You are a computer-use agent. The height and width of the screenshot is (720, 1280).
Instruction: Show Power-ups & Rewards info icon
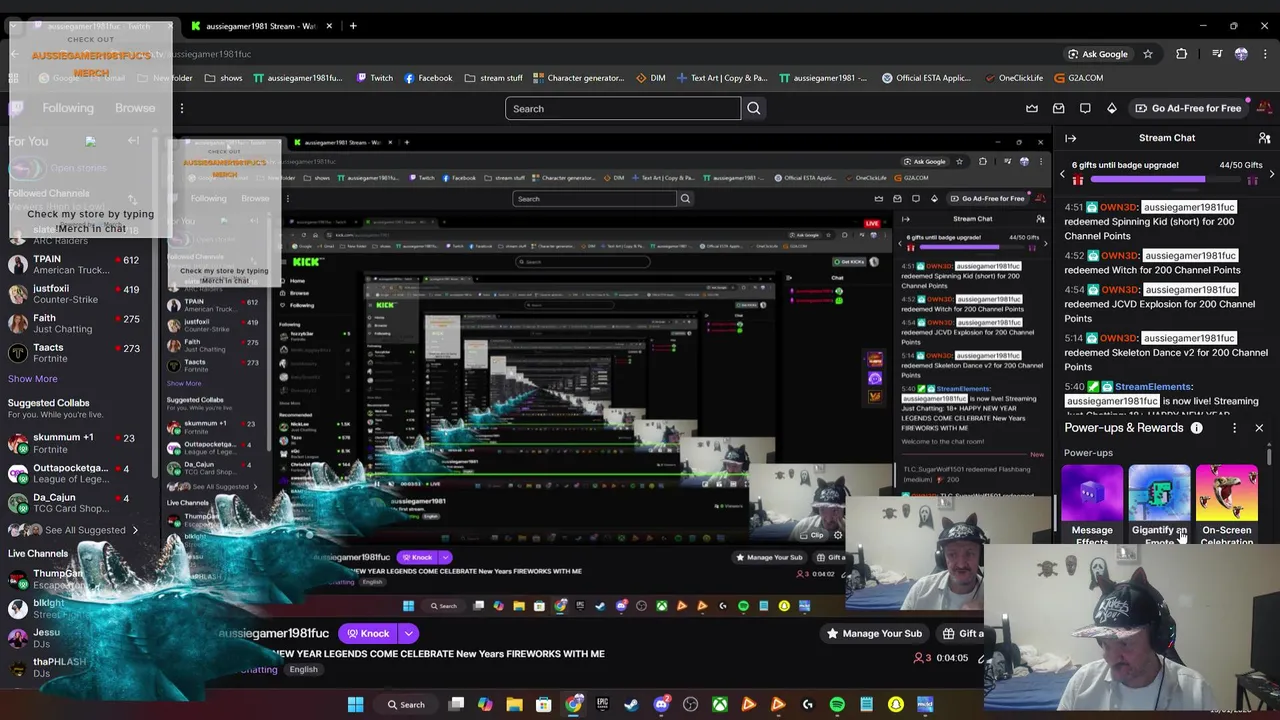1196,428
